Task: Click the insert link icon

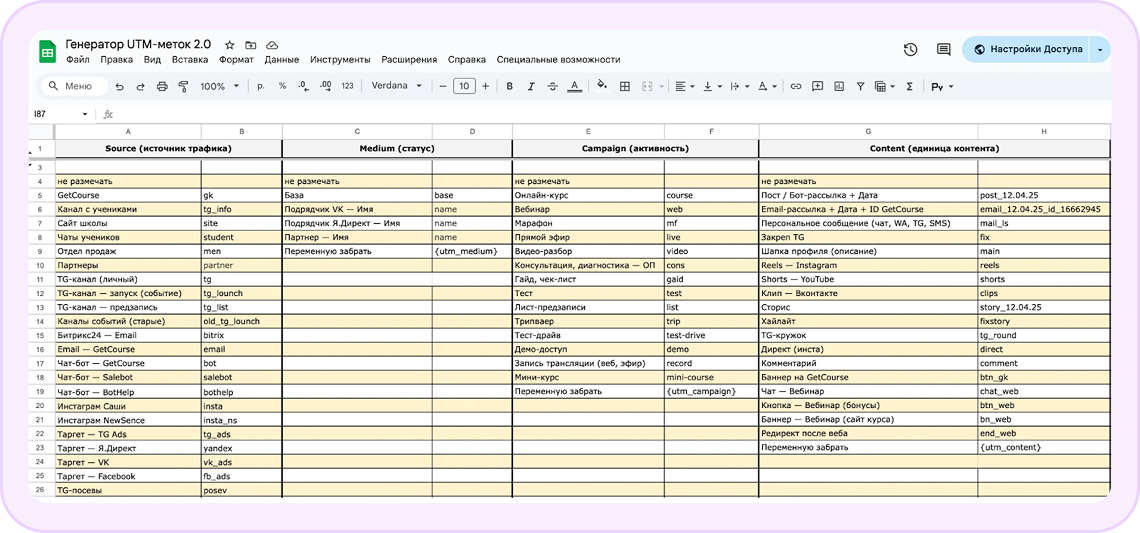Action: (796, 87)
